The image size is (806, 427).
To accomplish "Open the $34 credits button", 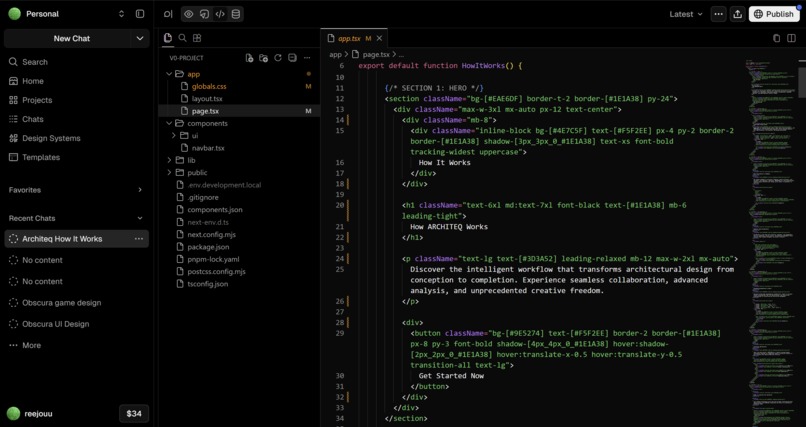I will tap(134, 414).
